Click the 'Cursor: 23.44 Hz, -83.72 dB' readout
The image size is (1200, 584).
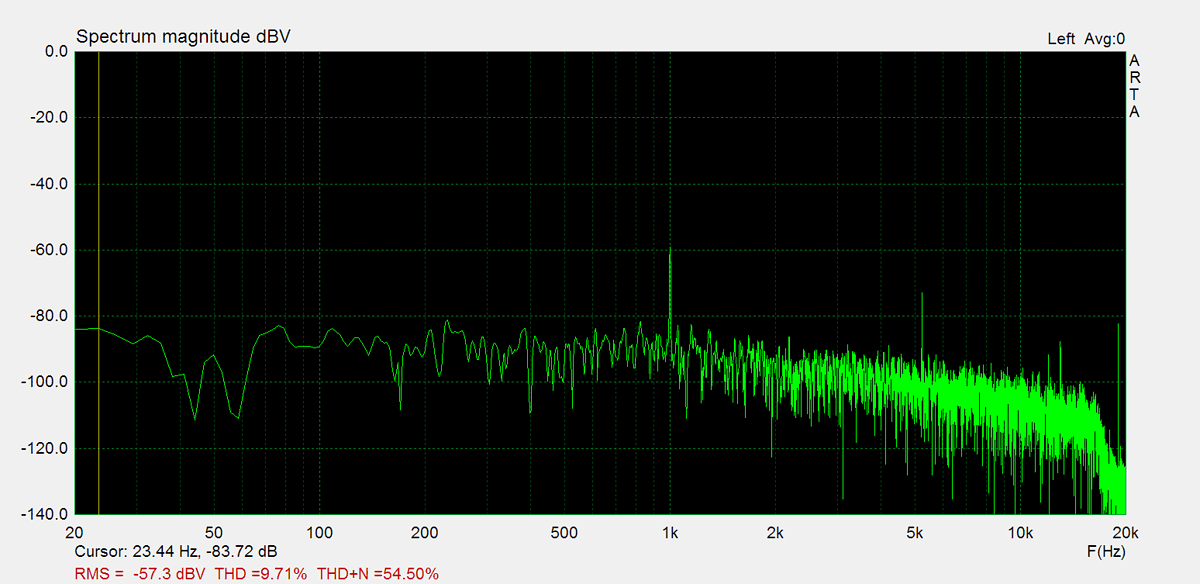click(x=176, y=552)
